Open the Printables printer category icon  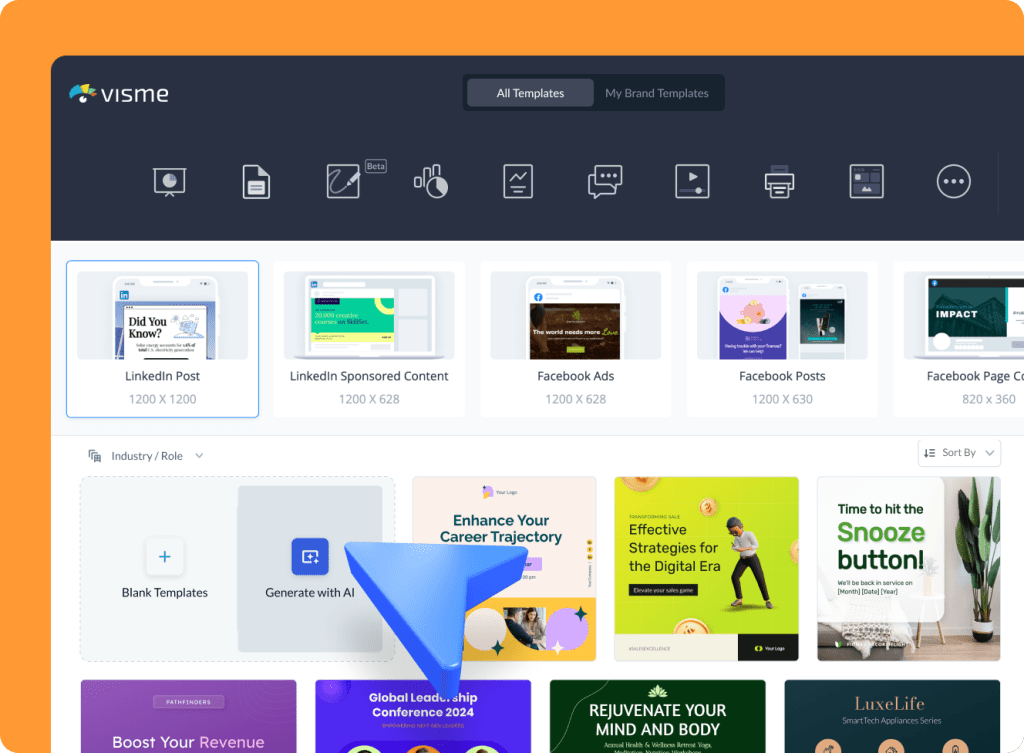coord(779,181)
